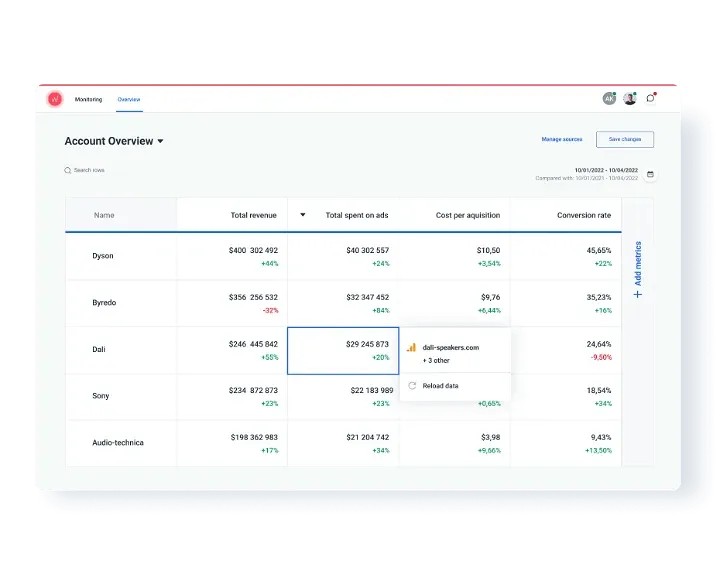Click the + 3 other sources text
The image size is (720, 574).
(x=436, y=360)
